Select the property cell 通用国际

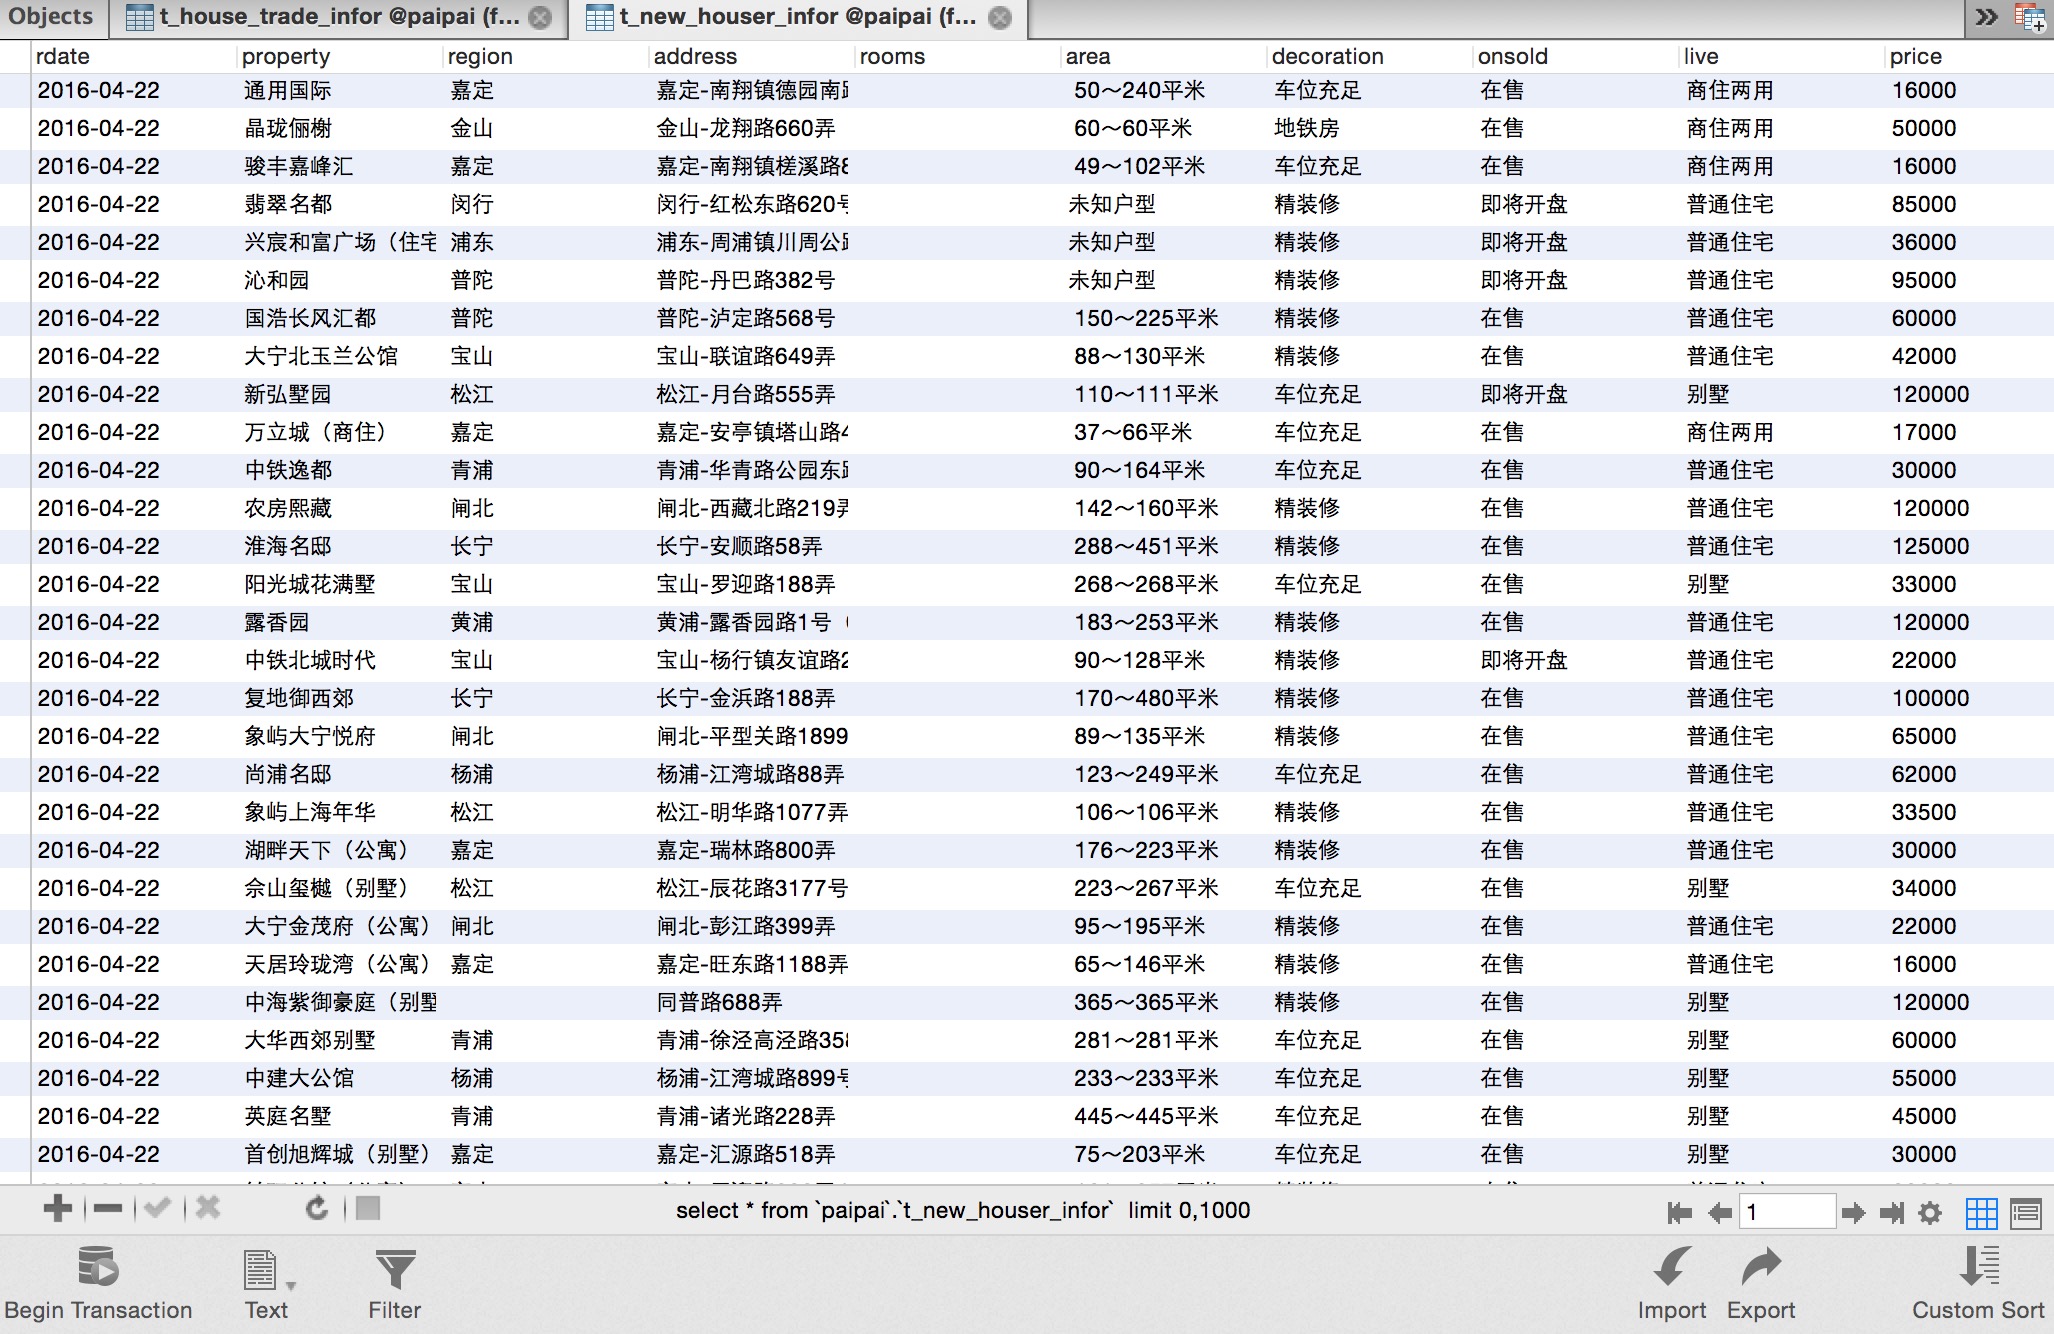[288, 90]
